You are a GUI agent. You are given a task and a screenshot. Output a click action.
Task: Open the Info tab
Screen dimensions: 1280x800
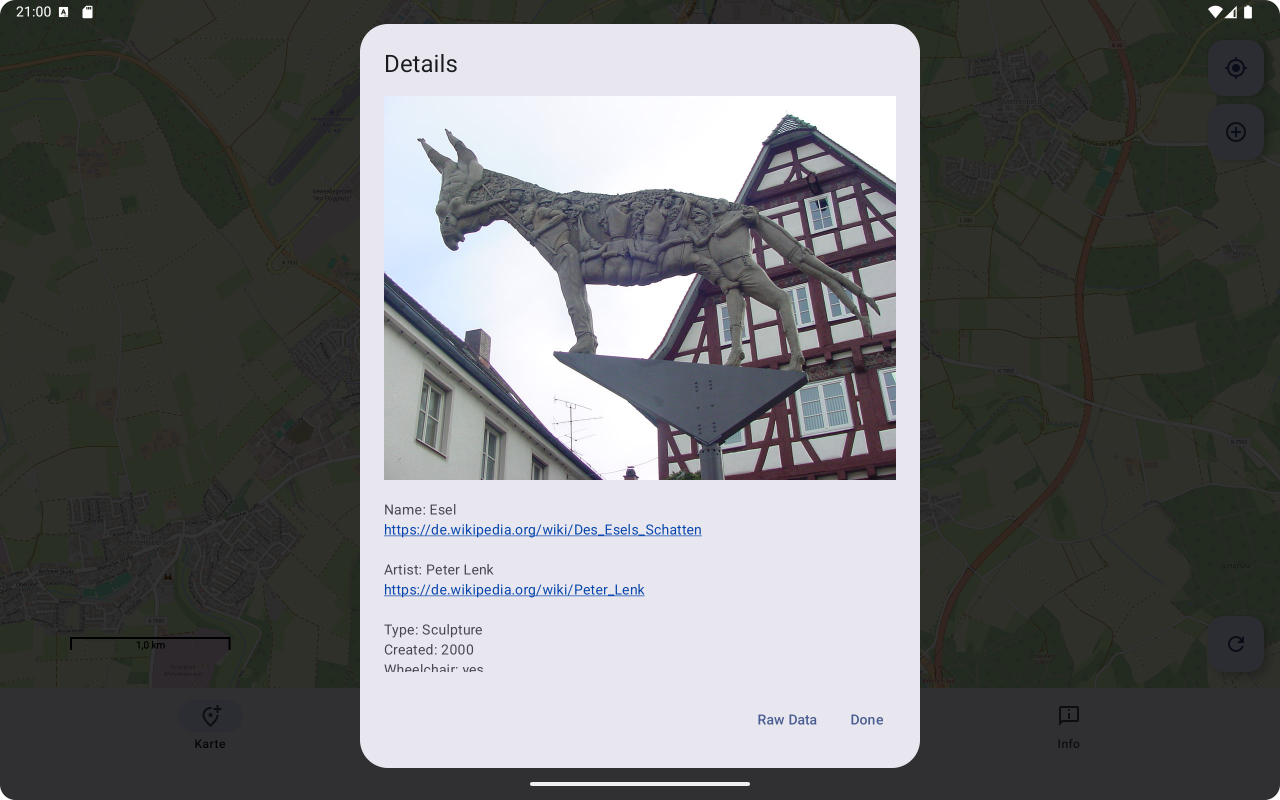[1068, 726]
